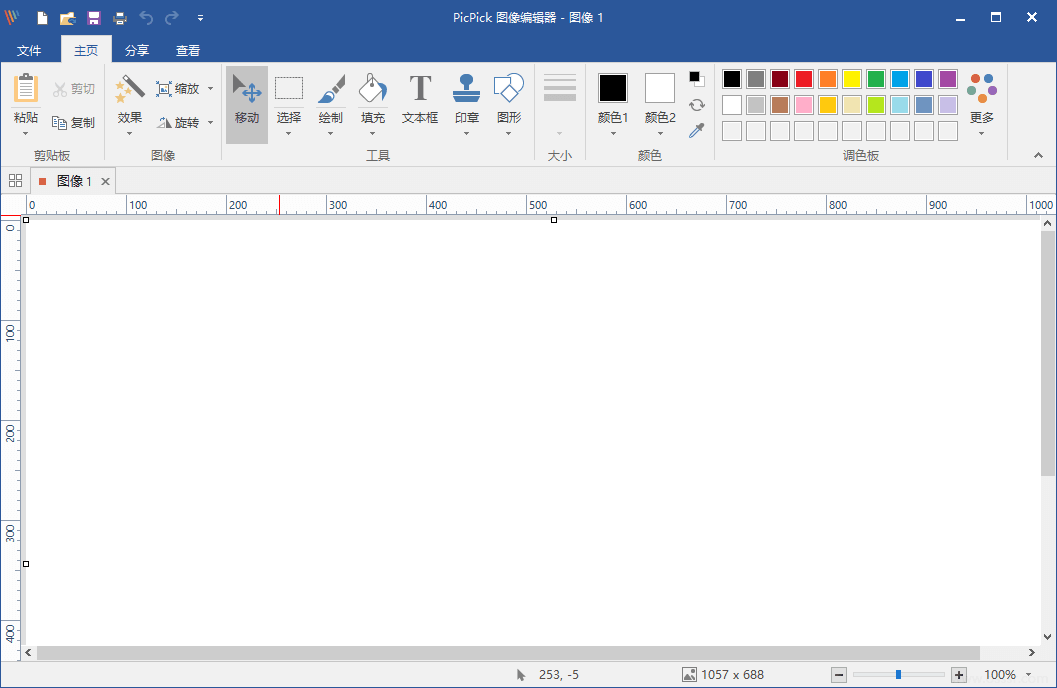
Task: Click the image size 1057 x 688 status
Action: pyautogui.click(x=723, y=675)
